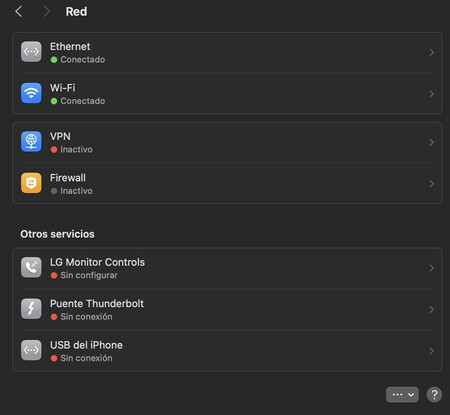Open the Firewall Inactivo entry
Viewport: 450px width, 415px height.
227,183
